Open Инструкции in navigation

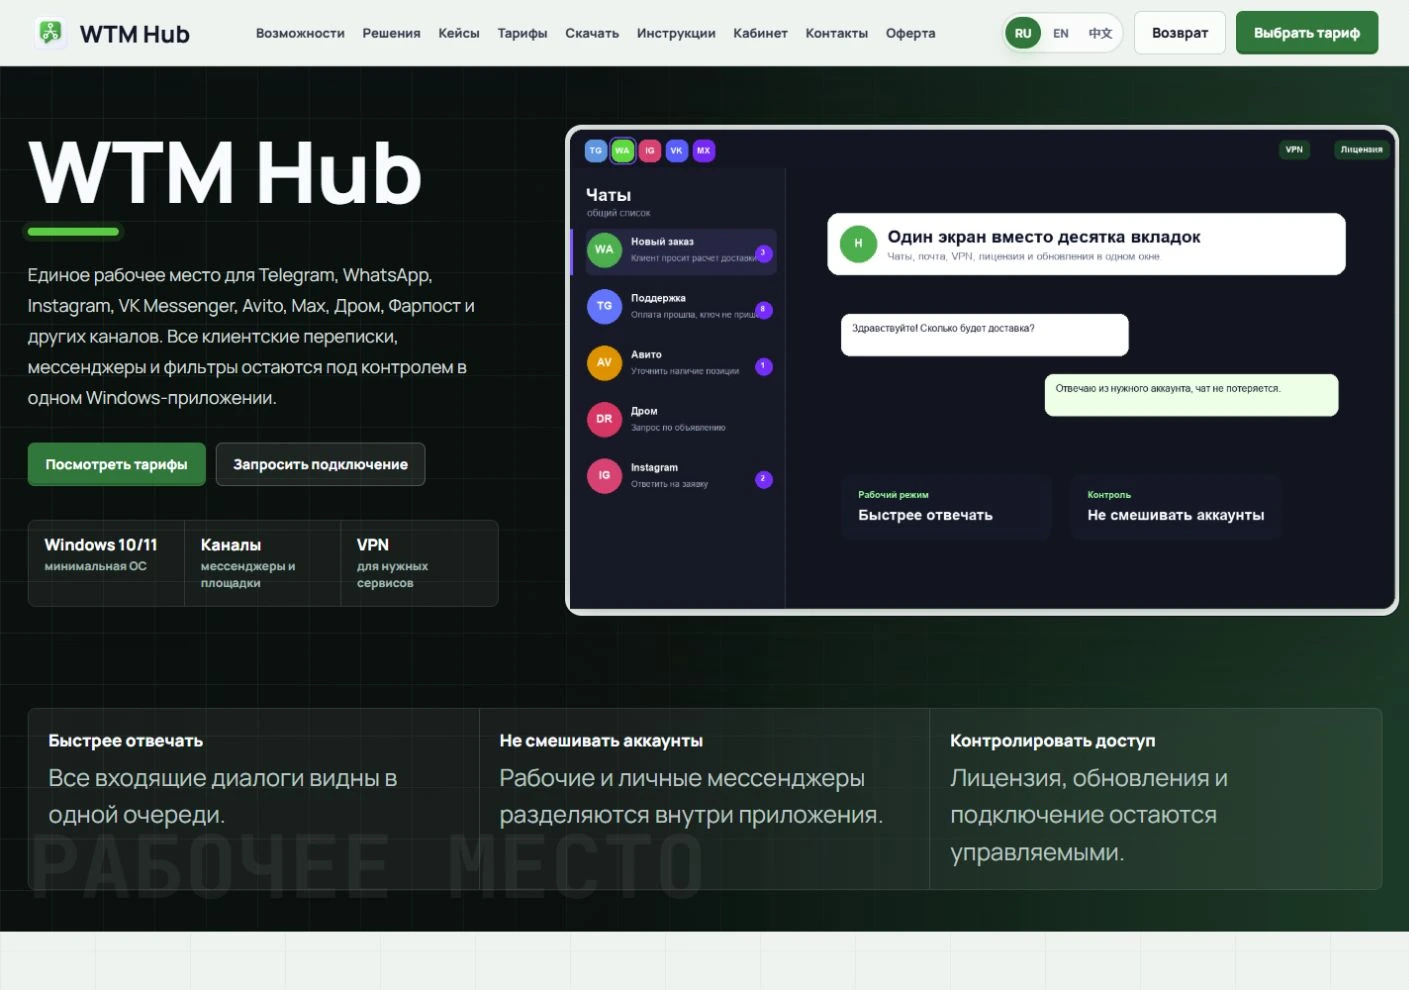(676, 33)
